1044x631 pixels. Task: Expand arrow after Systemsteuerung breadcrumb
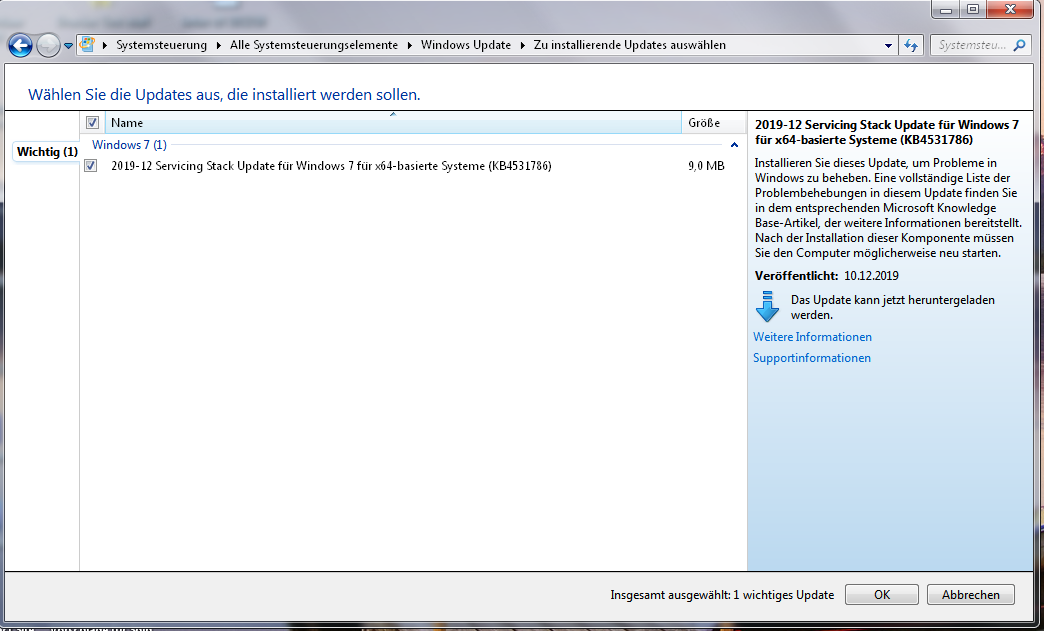click(x=219, y=45)
